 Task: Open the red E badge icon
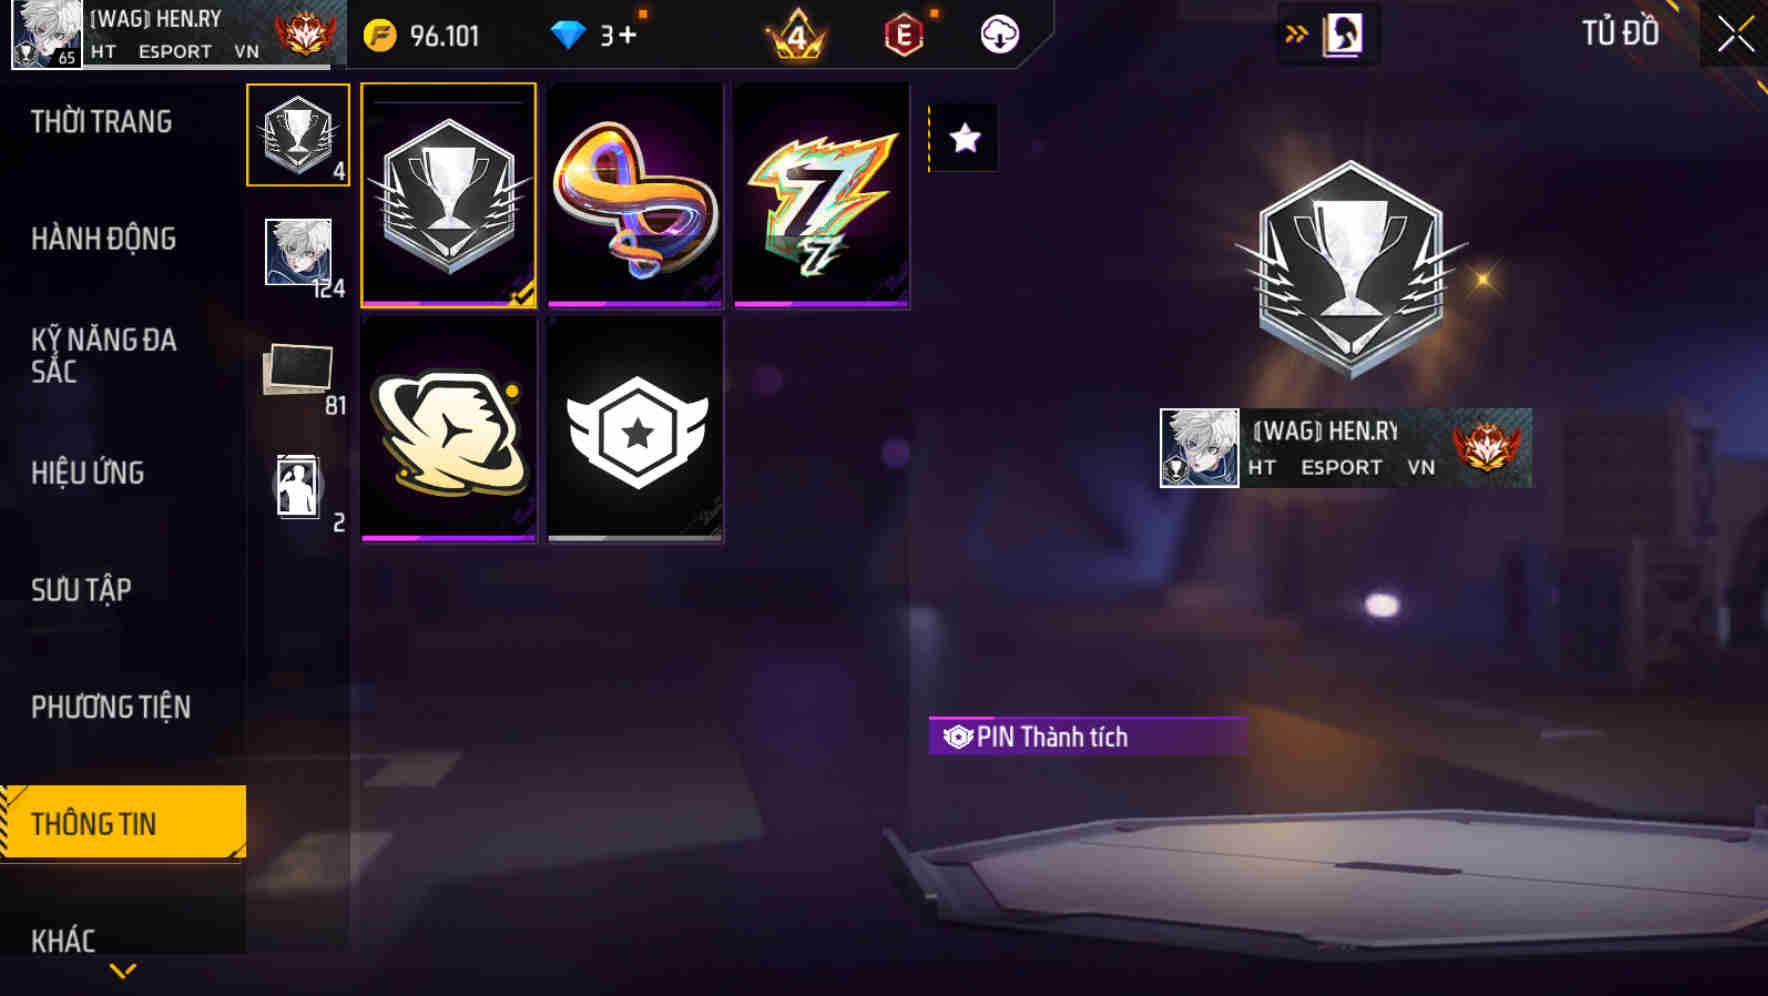pyautogui.click(x=904, y=36)
